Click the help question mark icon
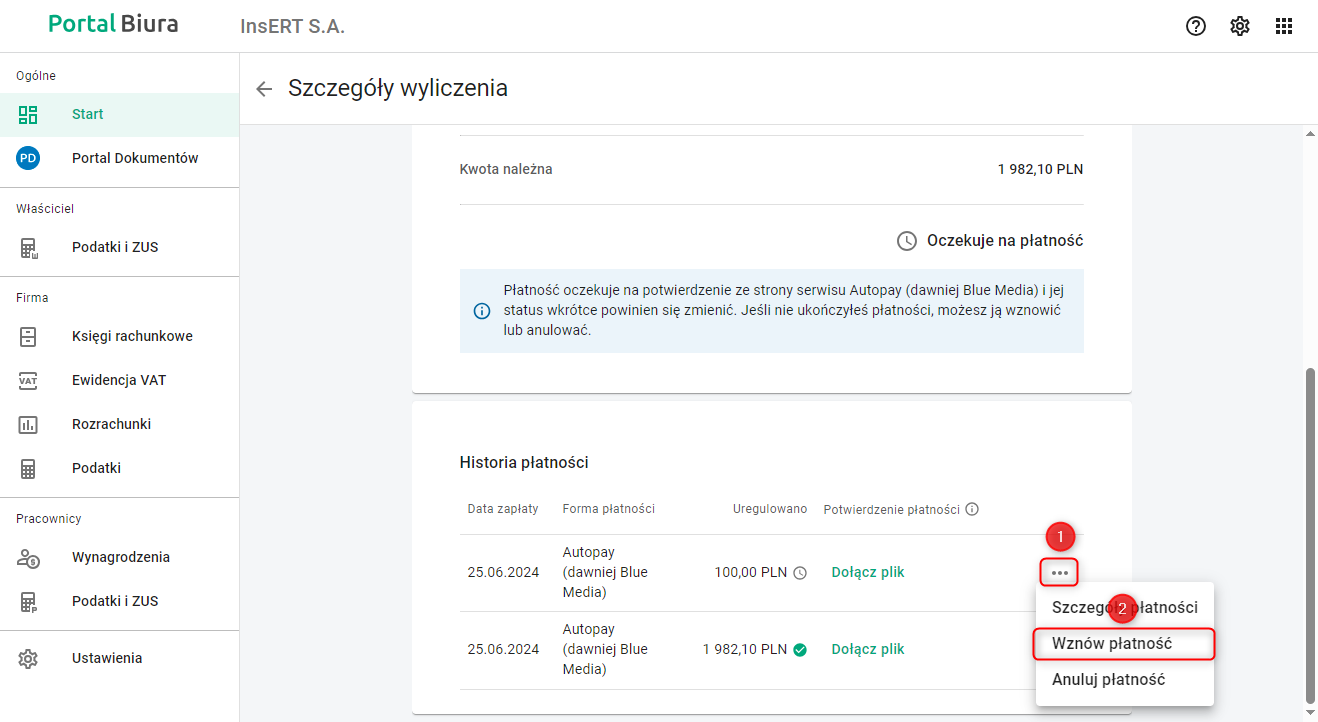 pos(1196,26)
